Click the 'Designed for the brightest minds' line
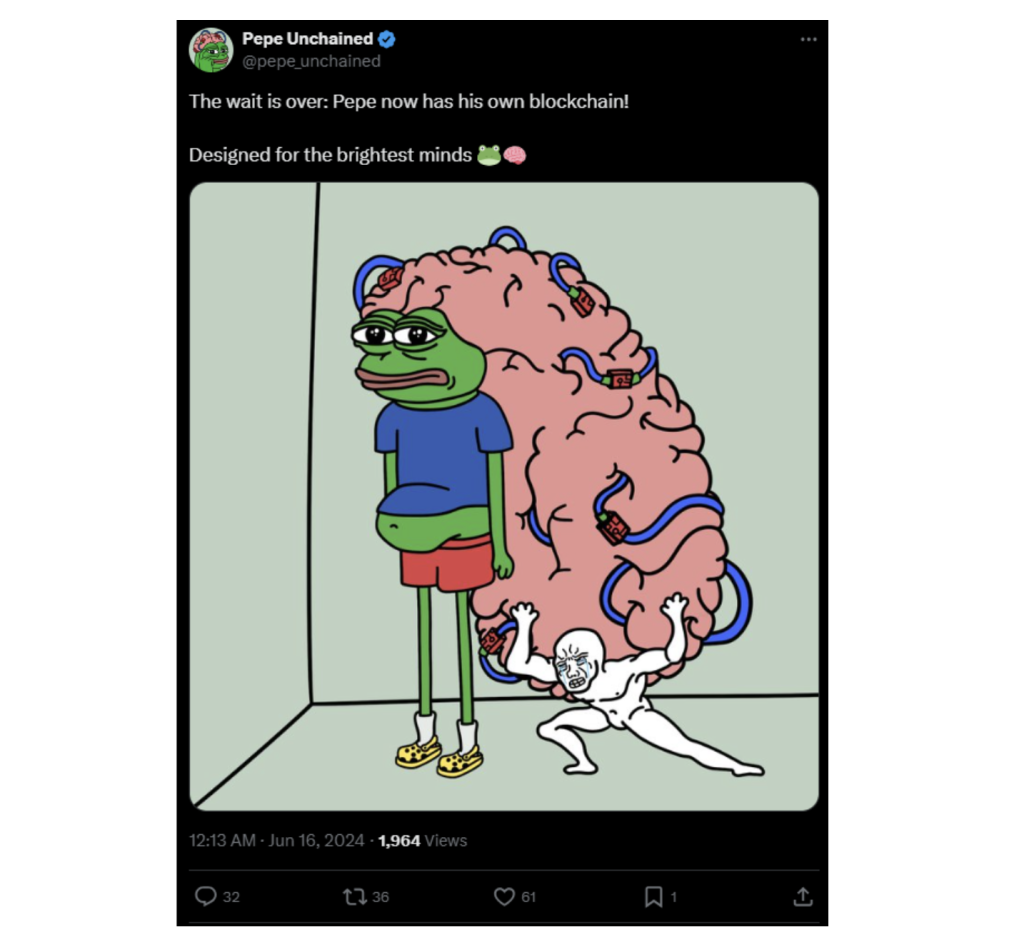The image size is (1024, 927). click(330, 155)
